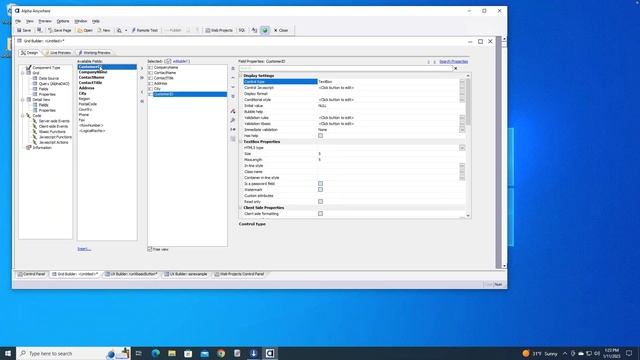640x360 pixels.
Task: Click the green highlighted toolbar icon
Action: pos(264,30)
